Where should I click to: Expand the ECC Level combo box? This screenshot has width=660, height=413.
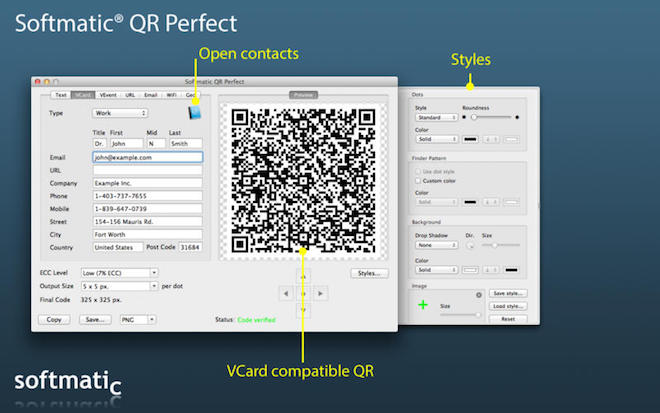click(154, 273)
